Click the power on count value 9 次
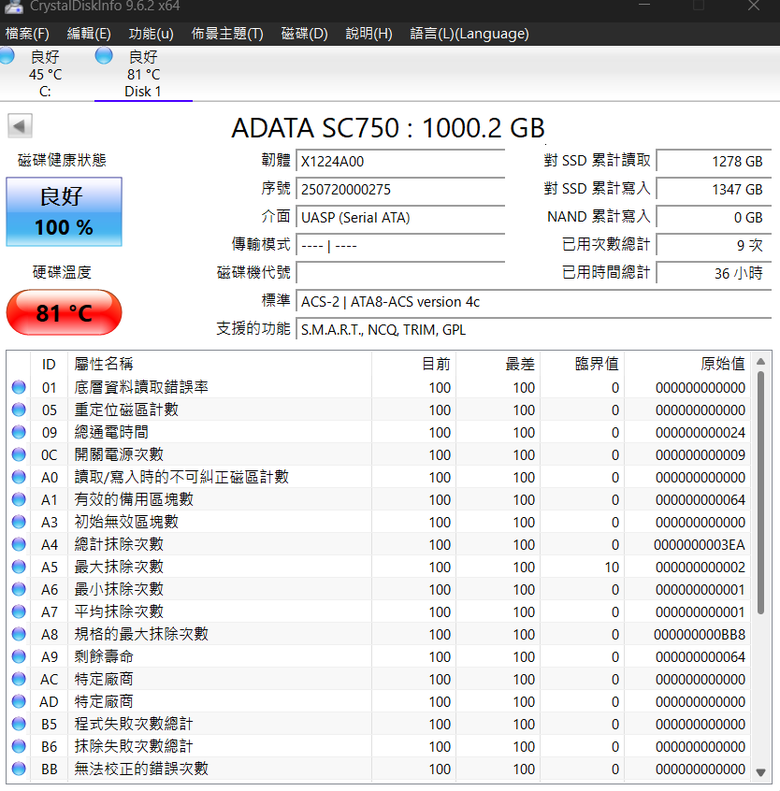This screenshot has width=780, height=791. click(714, 246)
